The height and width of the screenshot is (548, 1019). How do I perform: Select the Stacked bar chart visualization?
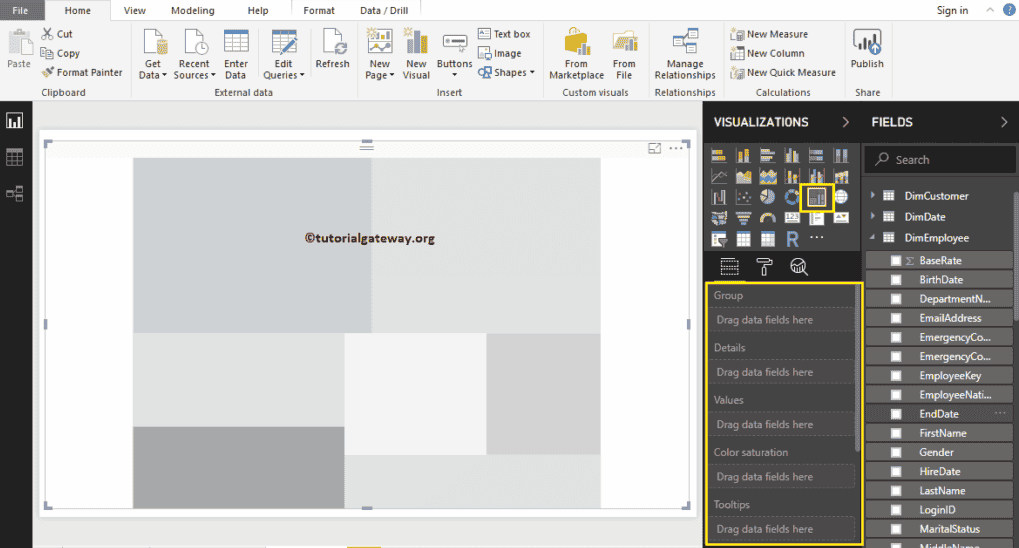[718, 155]
